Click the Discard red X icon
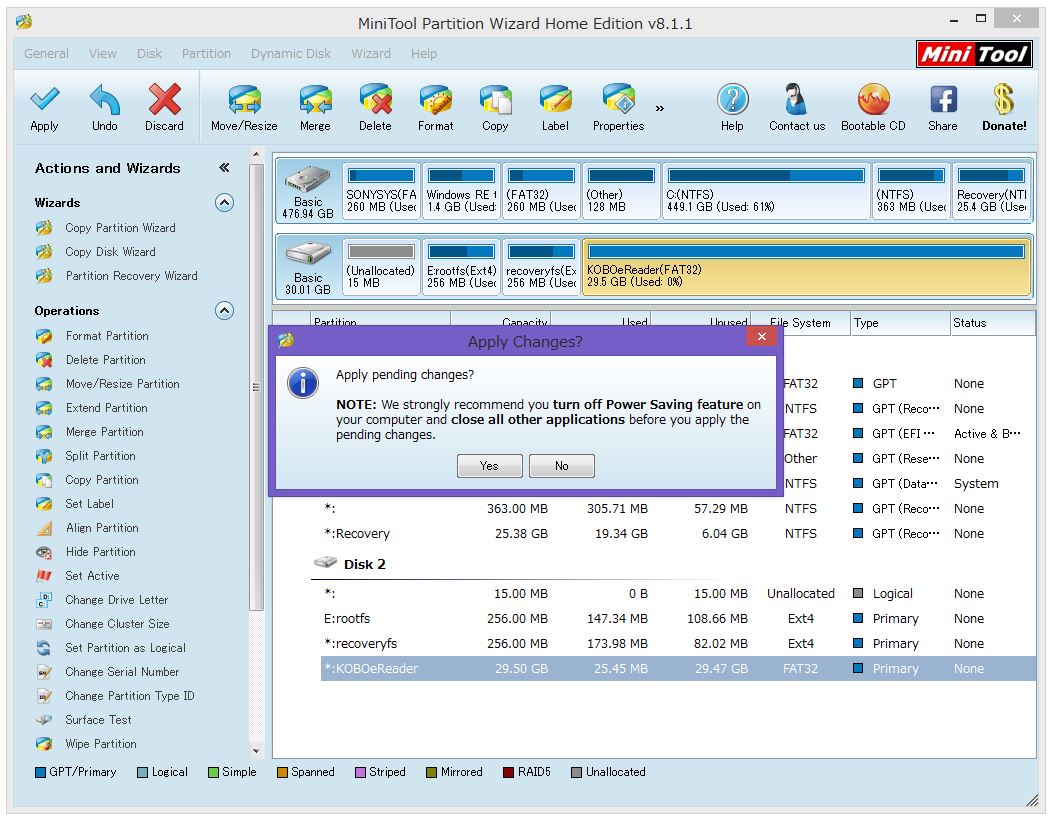The height and width of the screenshot is (822, 1052). tap(164, 99)
